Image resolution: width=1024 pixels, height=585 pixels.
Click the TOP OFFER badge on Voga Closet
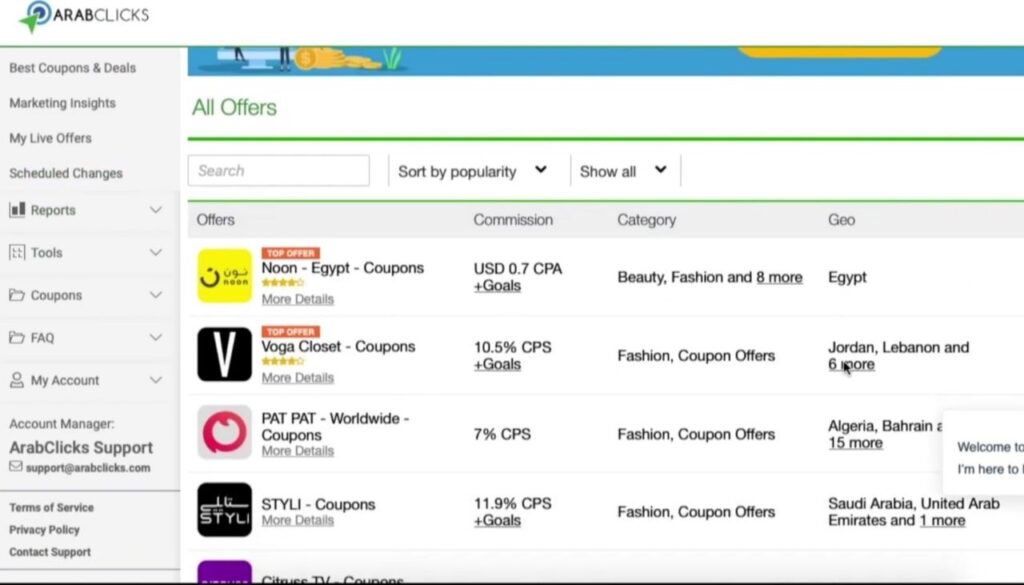291,332
